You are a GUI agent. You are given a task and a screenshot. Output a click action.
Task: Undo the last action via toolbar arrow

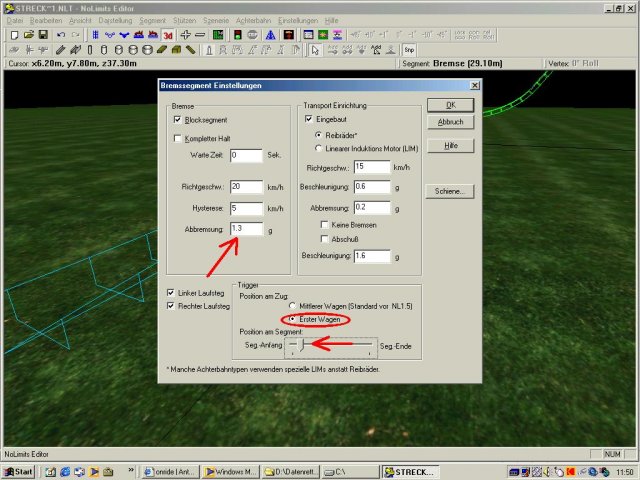[61, 35]
